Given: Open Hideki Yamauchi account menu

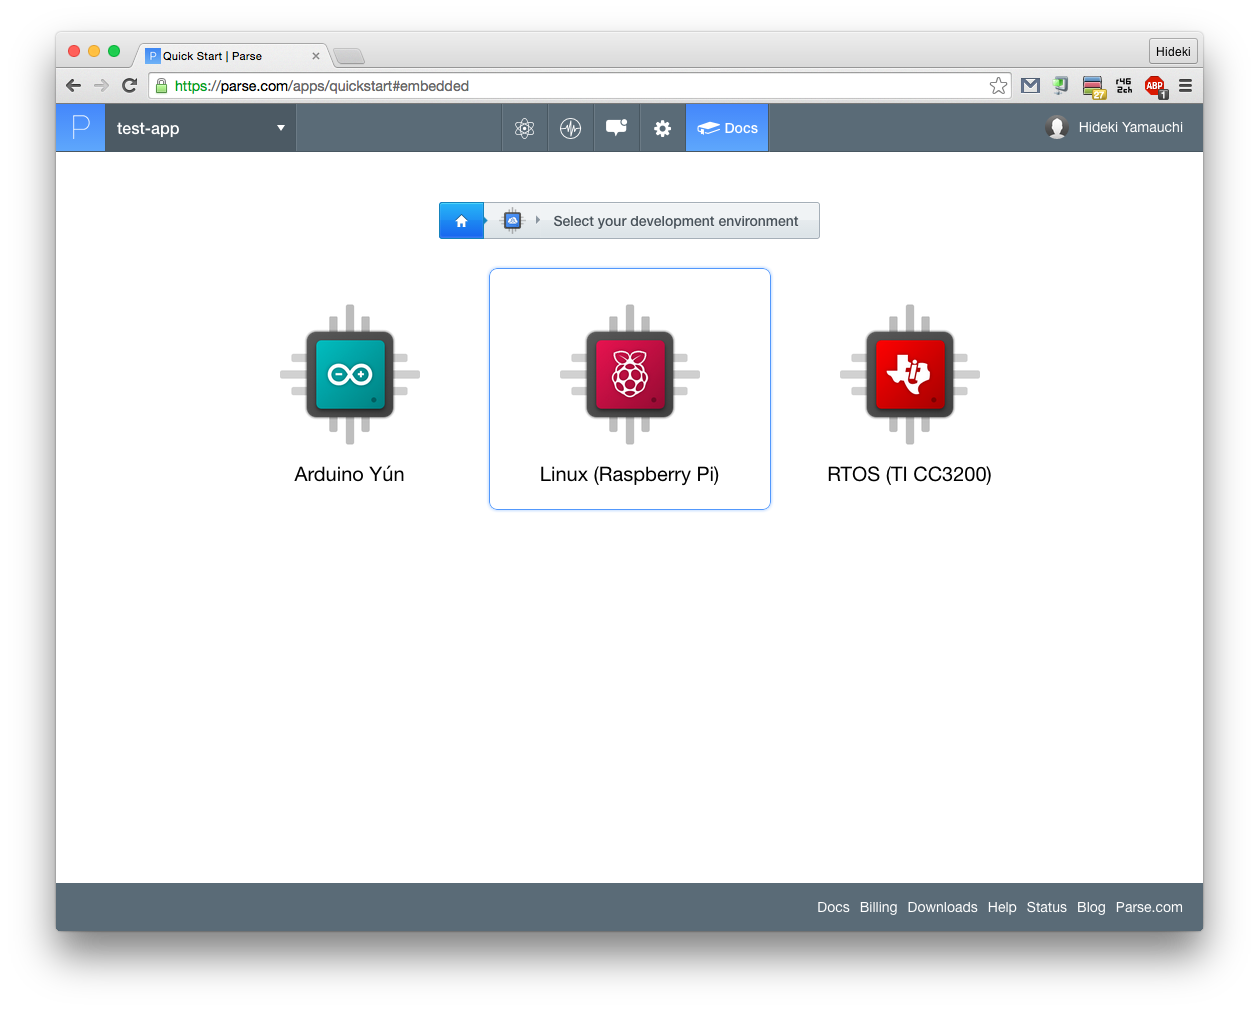Looking at the screenshot, I should [1114, 127].
